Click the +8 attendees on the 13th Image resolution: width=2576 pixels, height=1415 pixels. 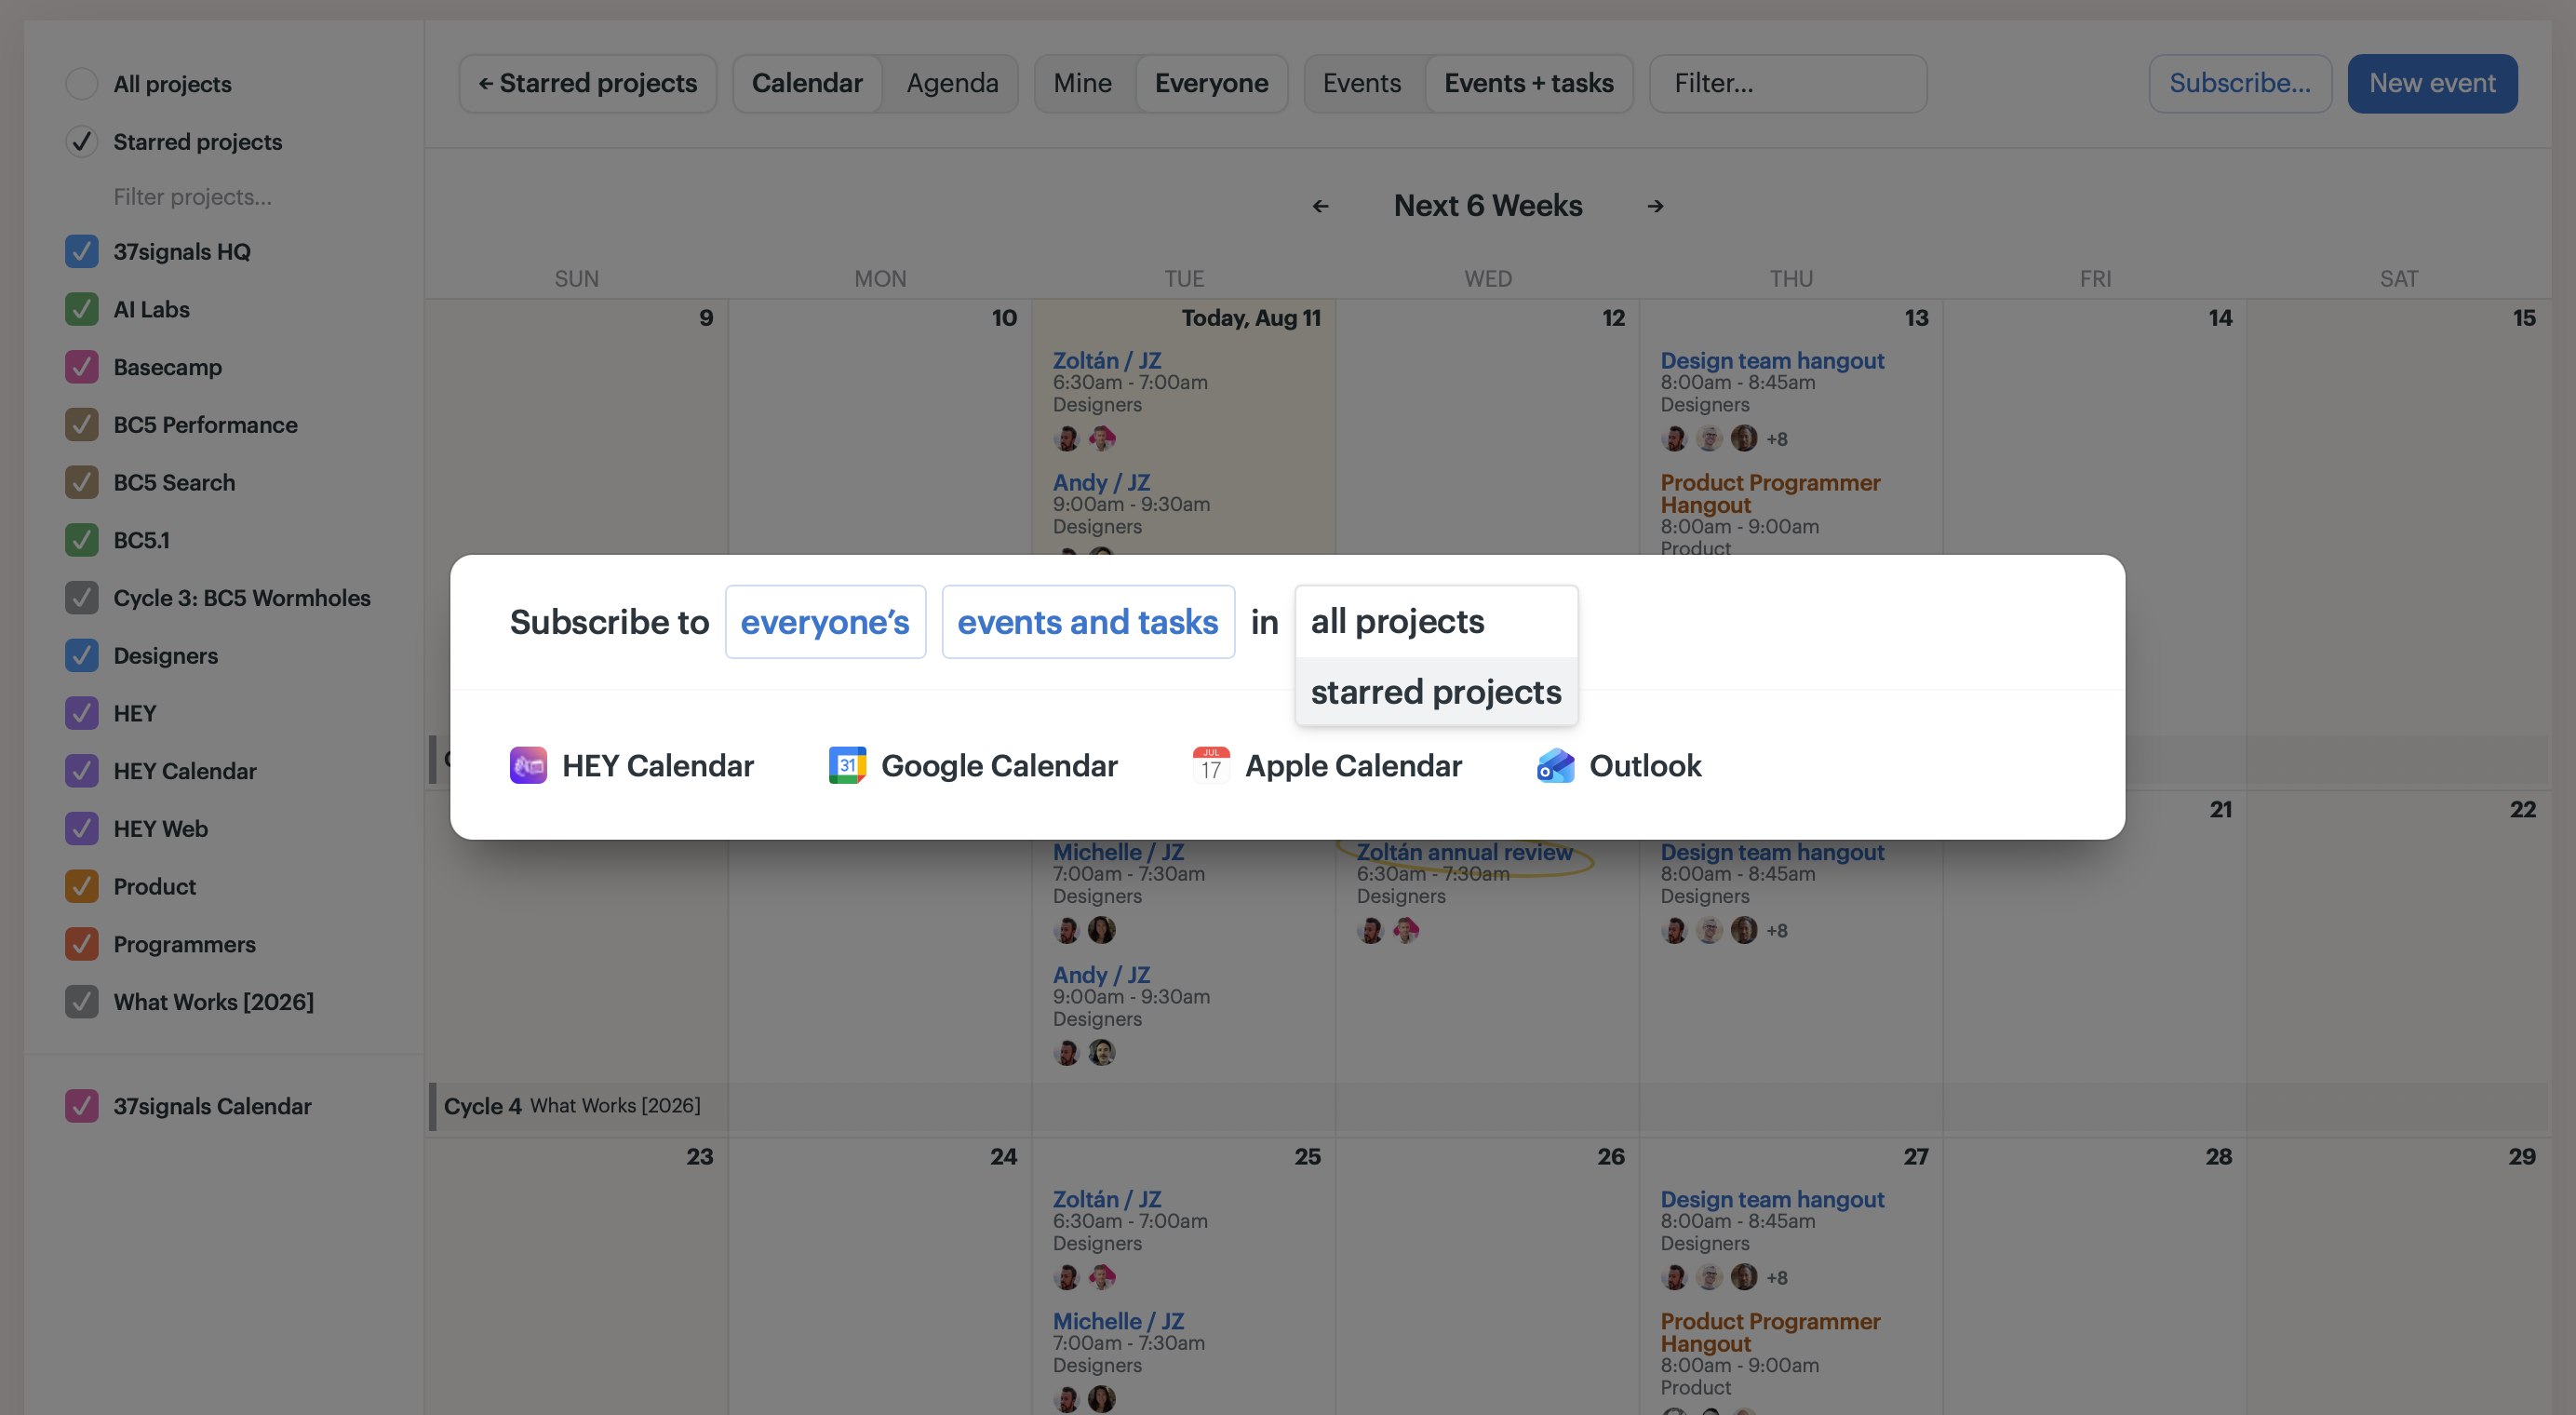pyautogui.click(x=1776, y=439)
